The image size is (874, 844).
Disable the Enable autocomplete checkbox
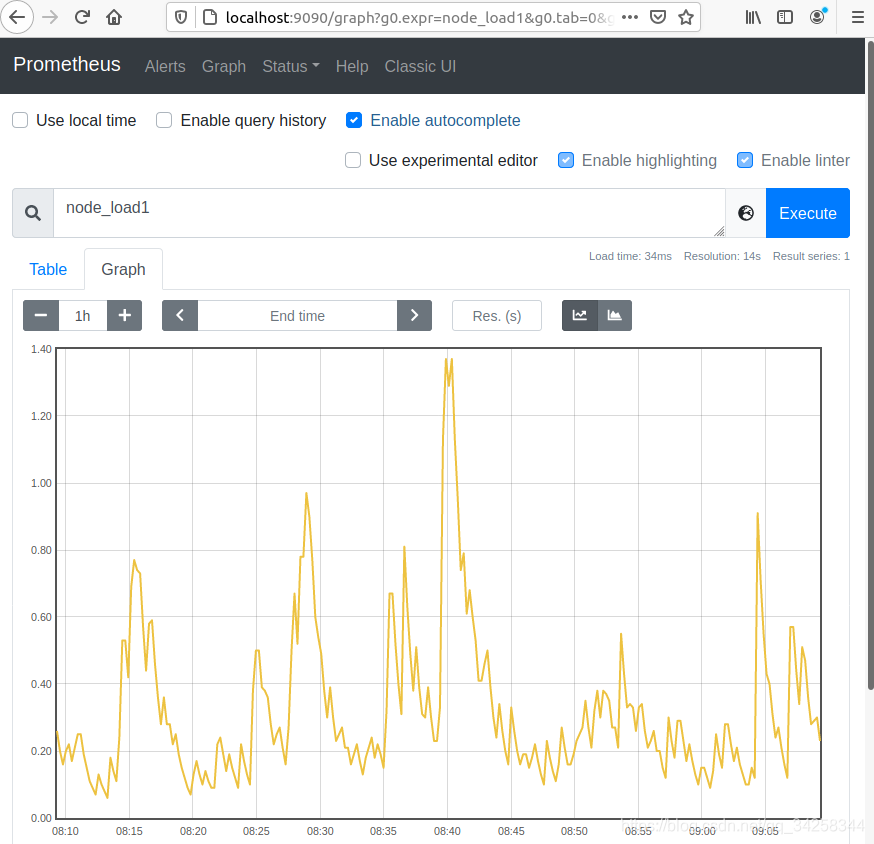354,120
